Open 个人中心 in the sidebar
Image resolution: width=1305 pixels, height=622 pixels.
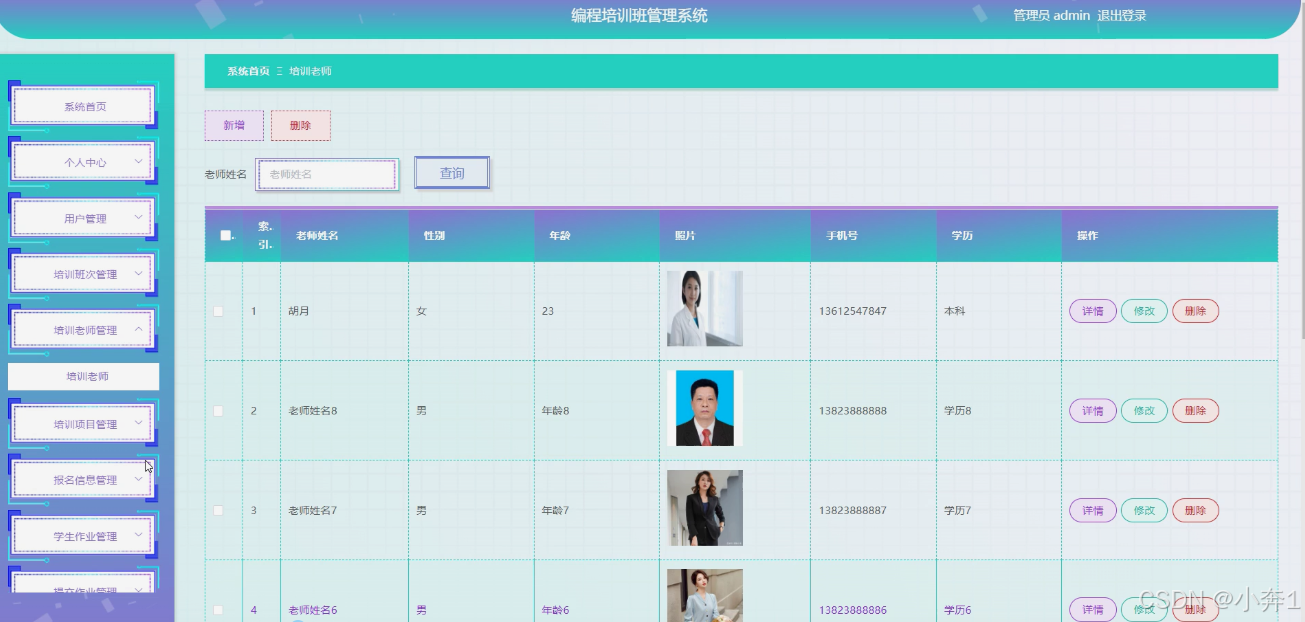[83, 162]
